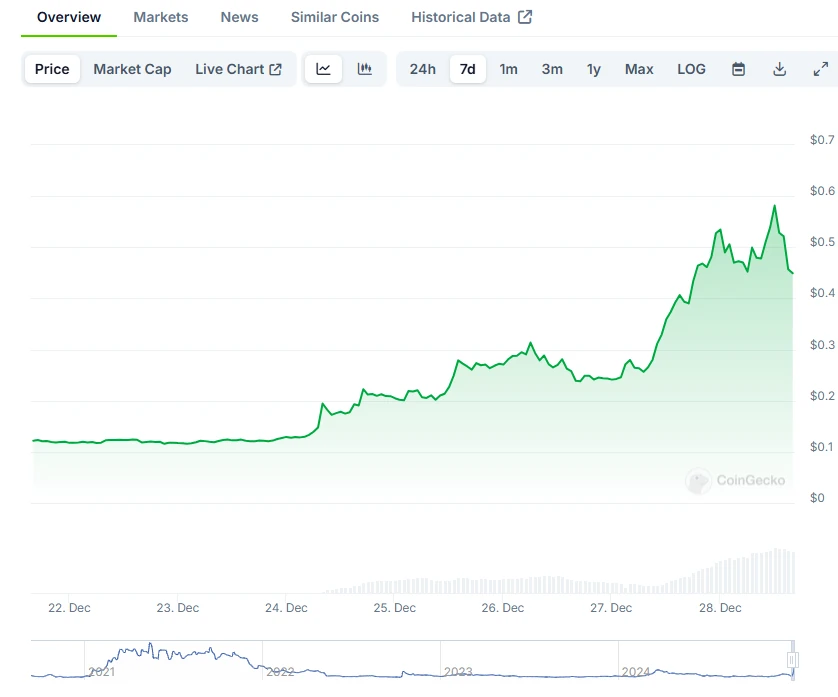
Task: Expand chart to fullscreen
Action: coord(820,69)
